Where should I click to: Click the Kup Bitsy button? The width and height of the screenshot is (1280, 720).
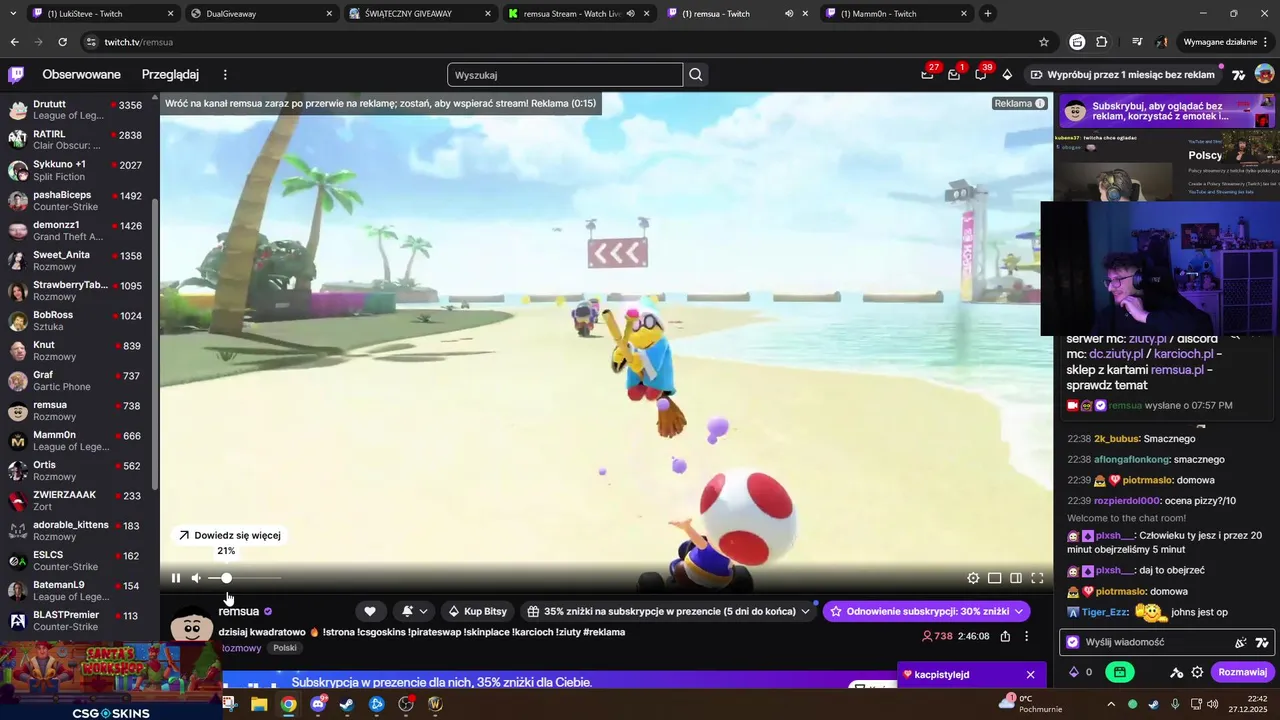(478, 611)
